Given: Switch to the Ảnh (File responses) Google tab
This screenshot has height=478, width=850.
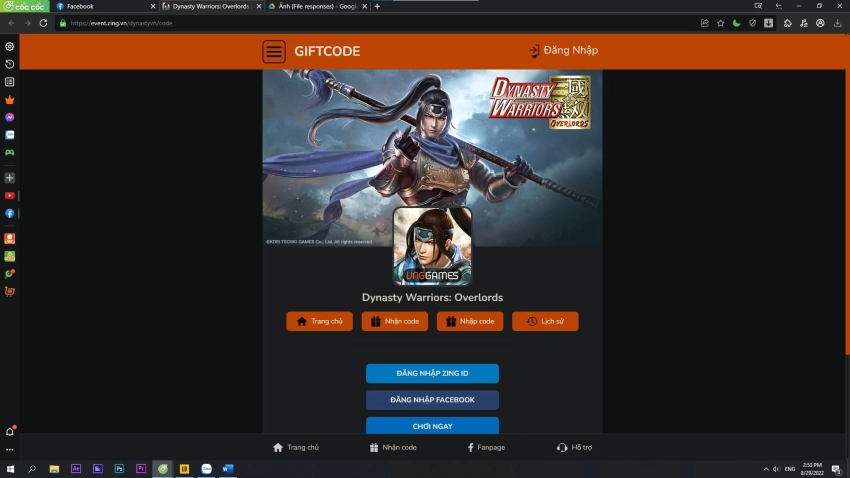Looking at the screenshot, I should pos(318,7).
